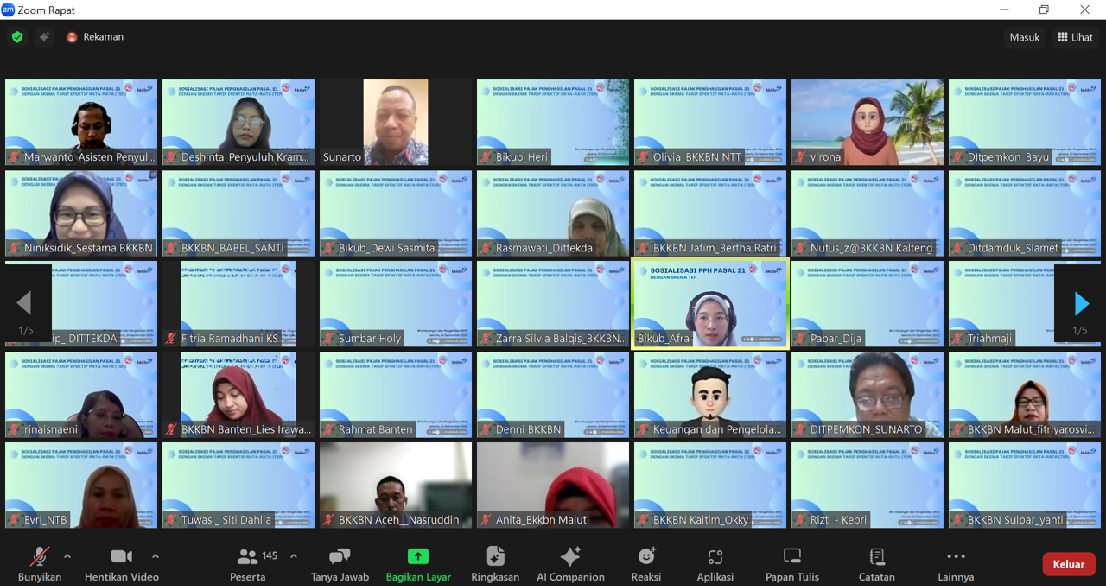Leave the meeting with Keluar button
Screen dimensions: 1106x586
click(x=1069, y=564)
